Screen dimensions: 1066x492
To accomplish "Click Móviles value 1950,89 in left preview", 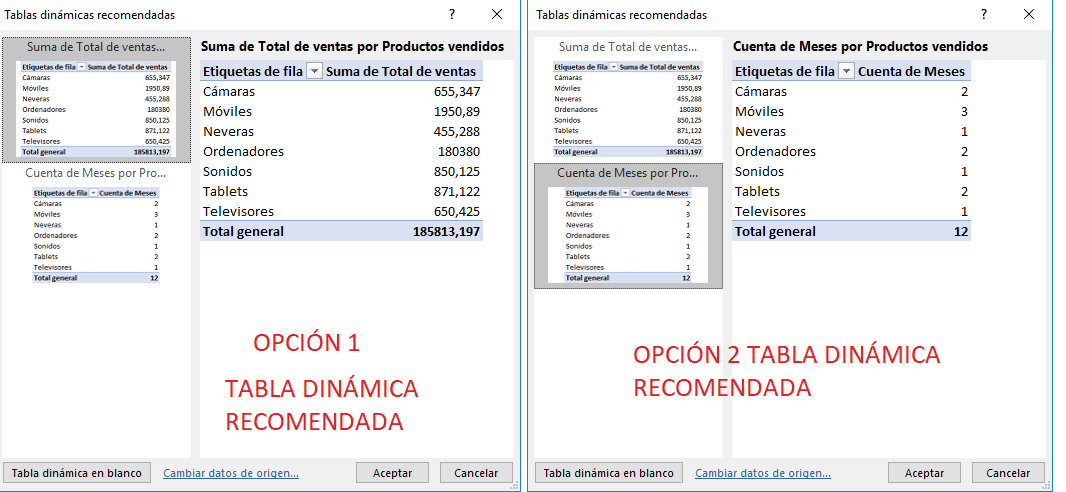I will 457,111.
